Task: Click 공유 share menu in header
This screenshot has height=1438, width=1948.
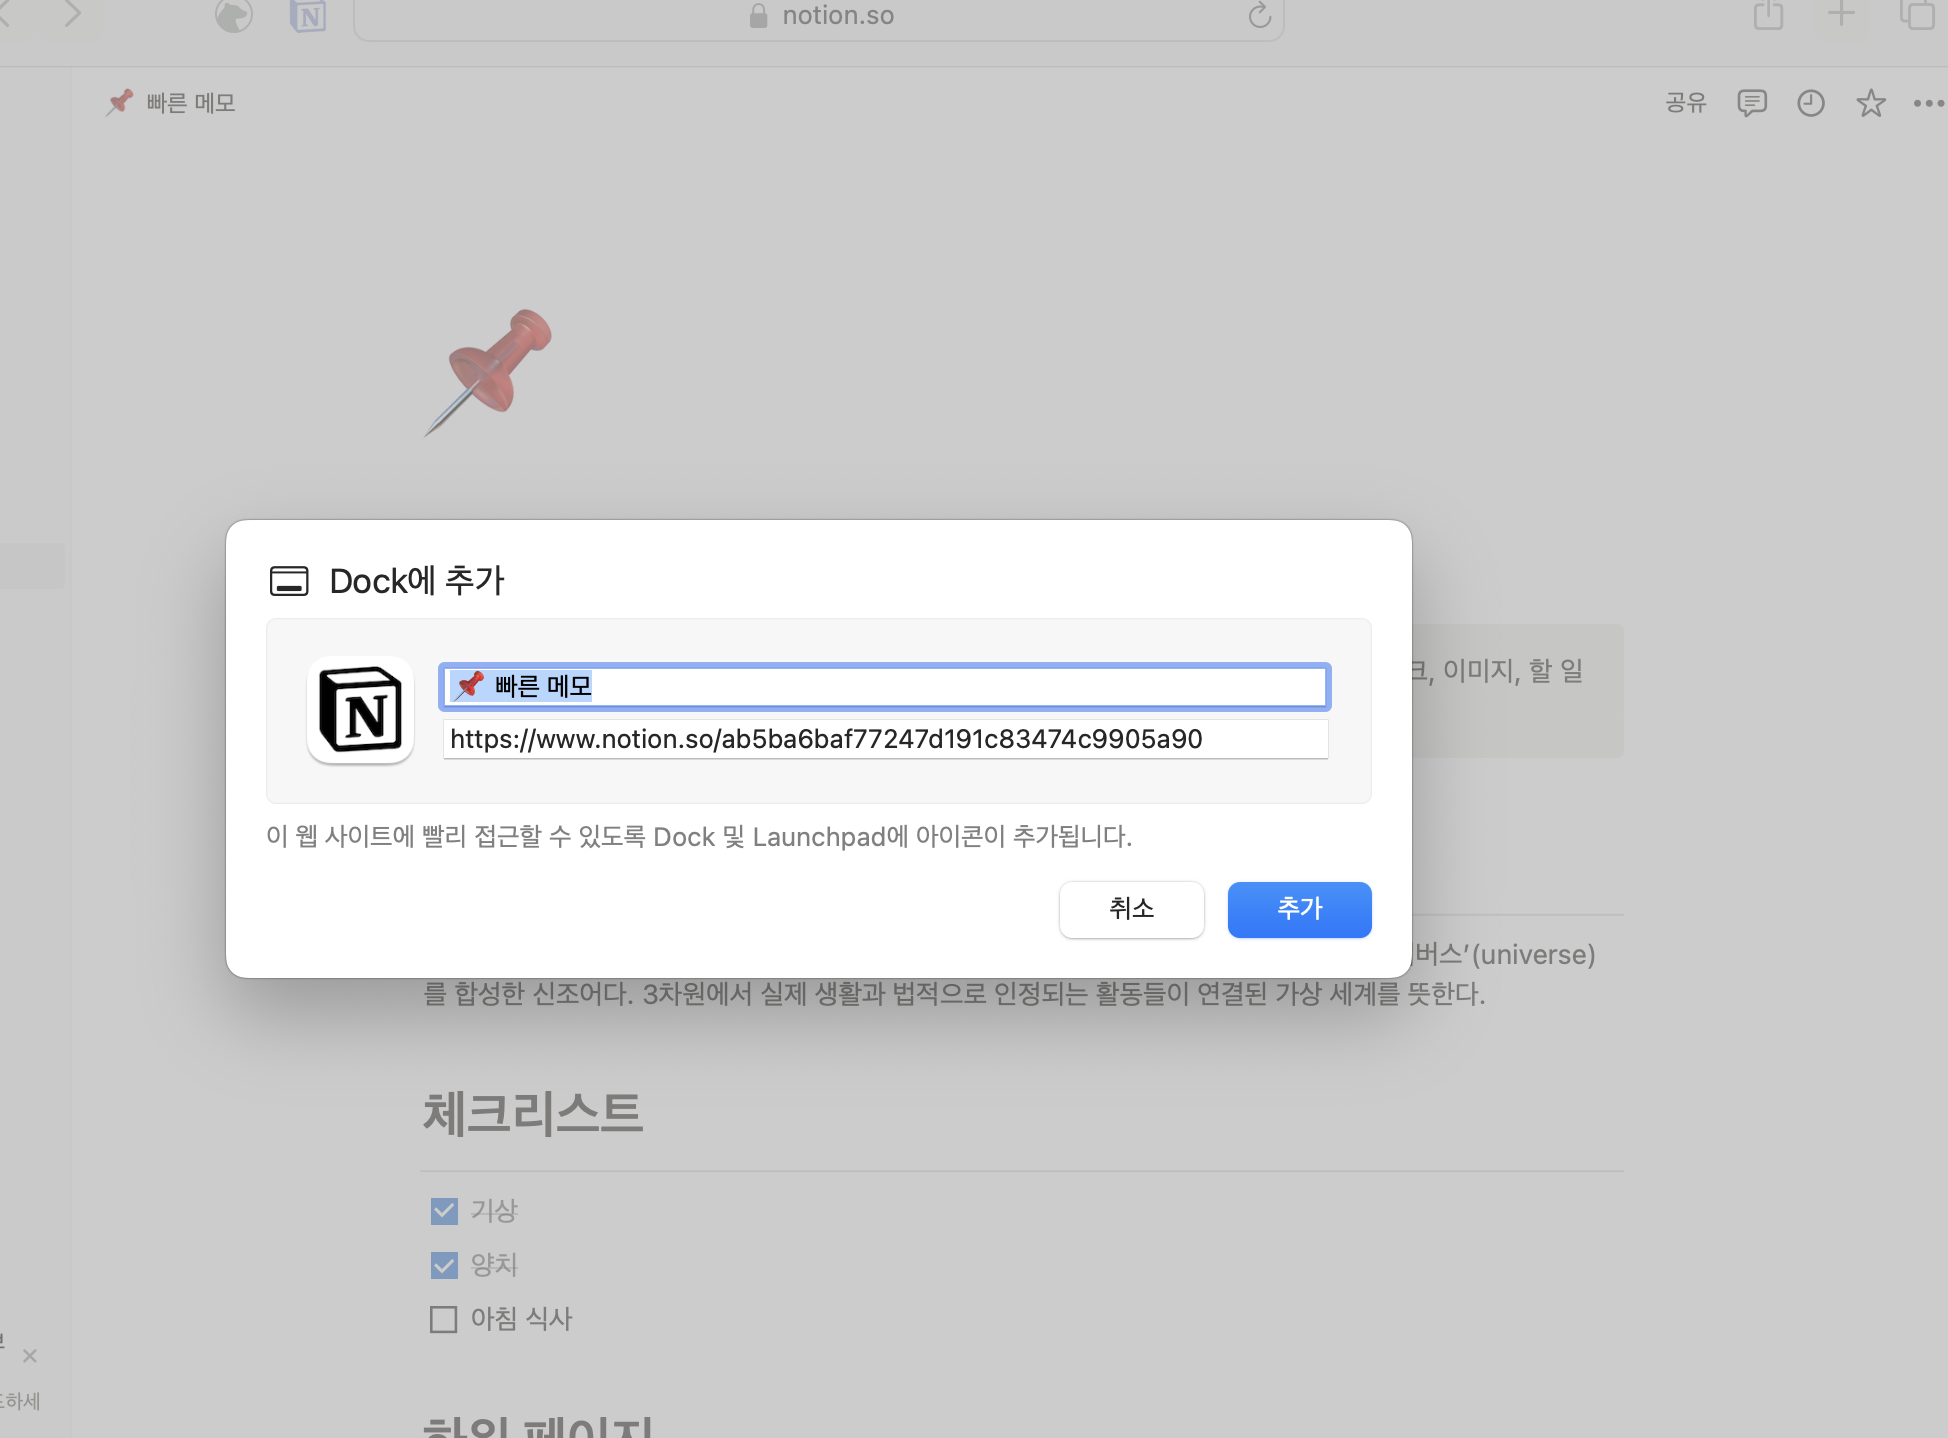Action: coord(1685,103)
